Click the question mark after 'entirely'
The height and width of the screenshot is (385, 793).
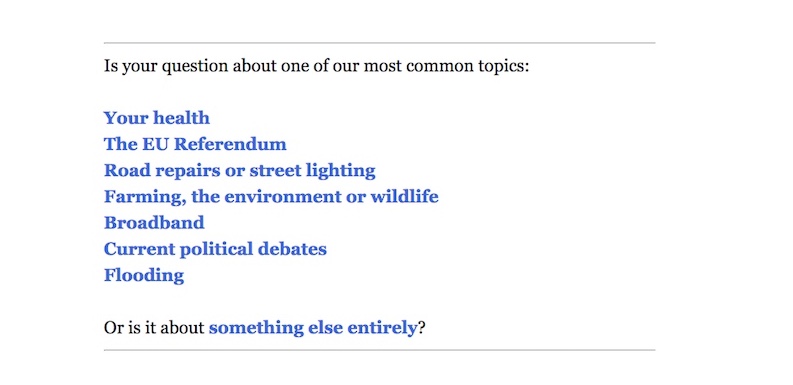[421, 328]
